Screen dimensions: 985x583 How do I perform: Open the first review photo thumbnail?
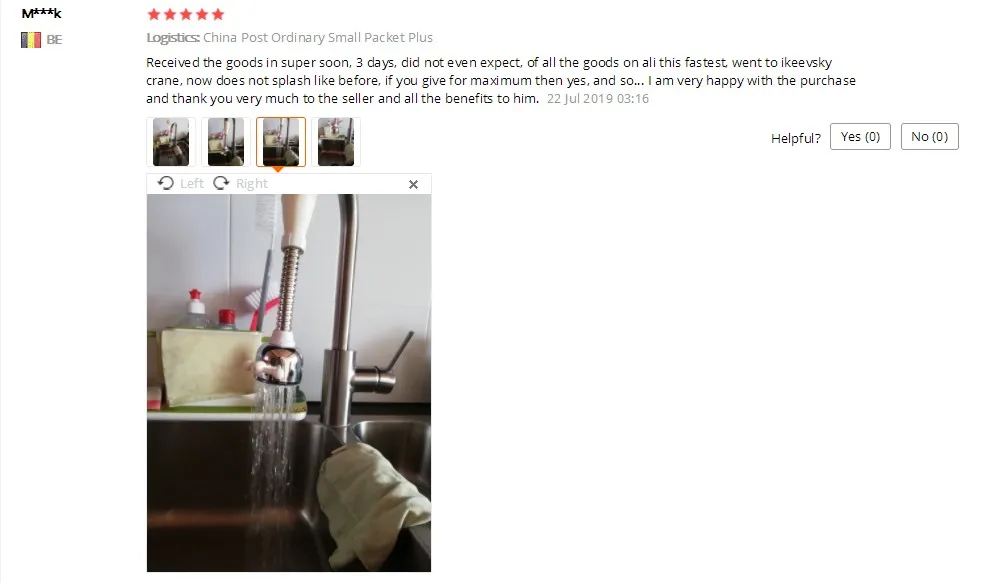point(171,142)
